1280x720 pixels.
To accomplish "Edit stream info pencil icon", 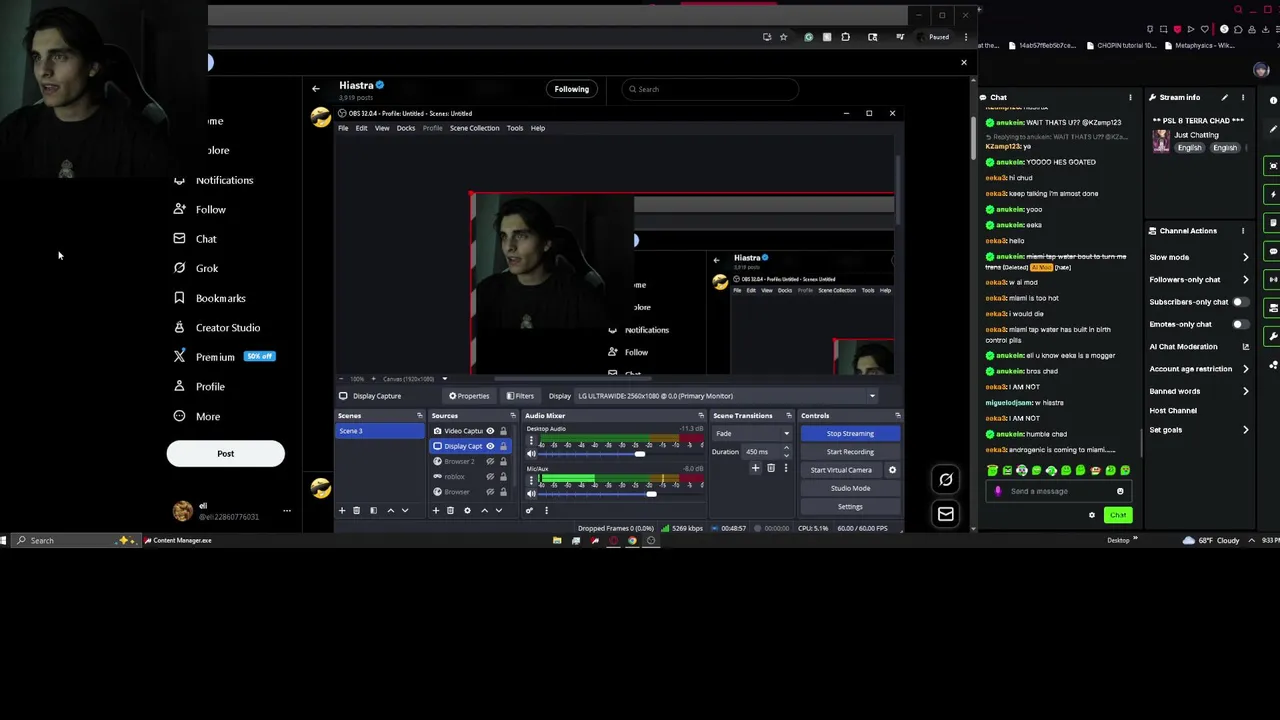I will [1224, 98].
